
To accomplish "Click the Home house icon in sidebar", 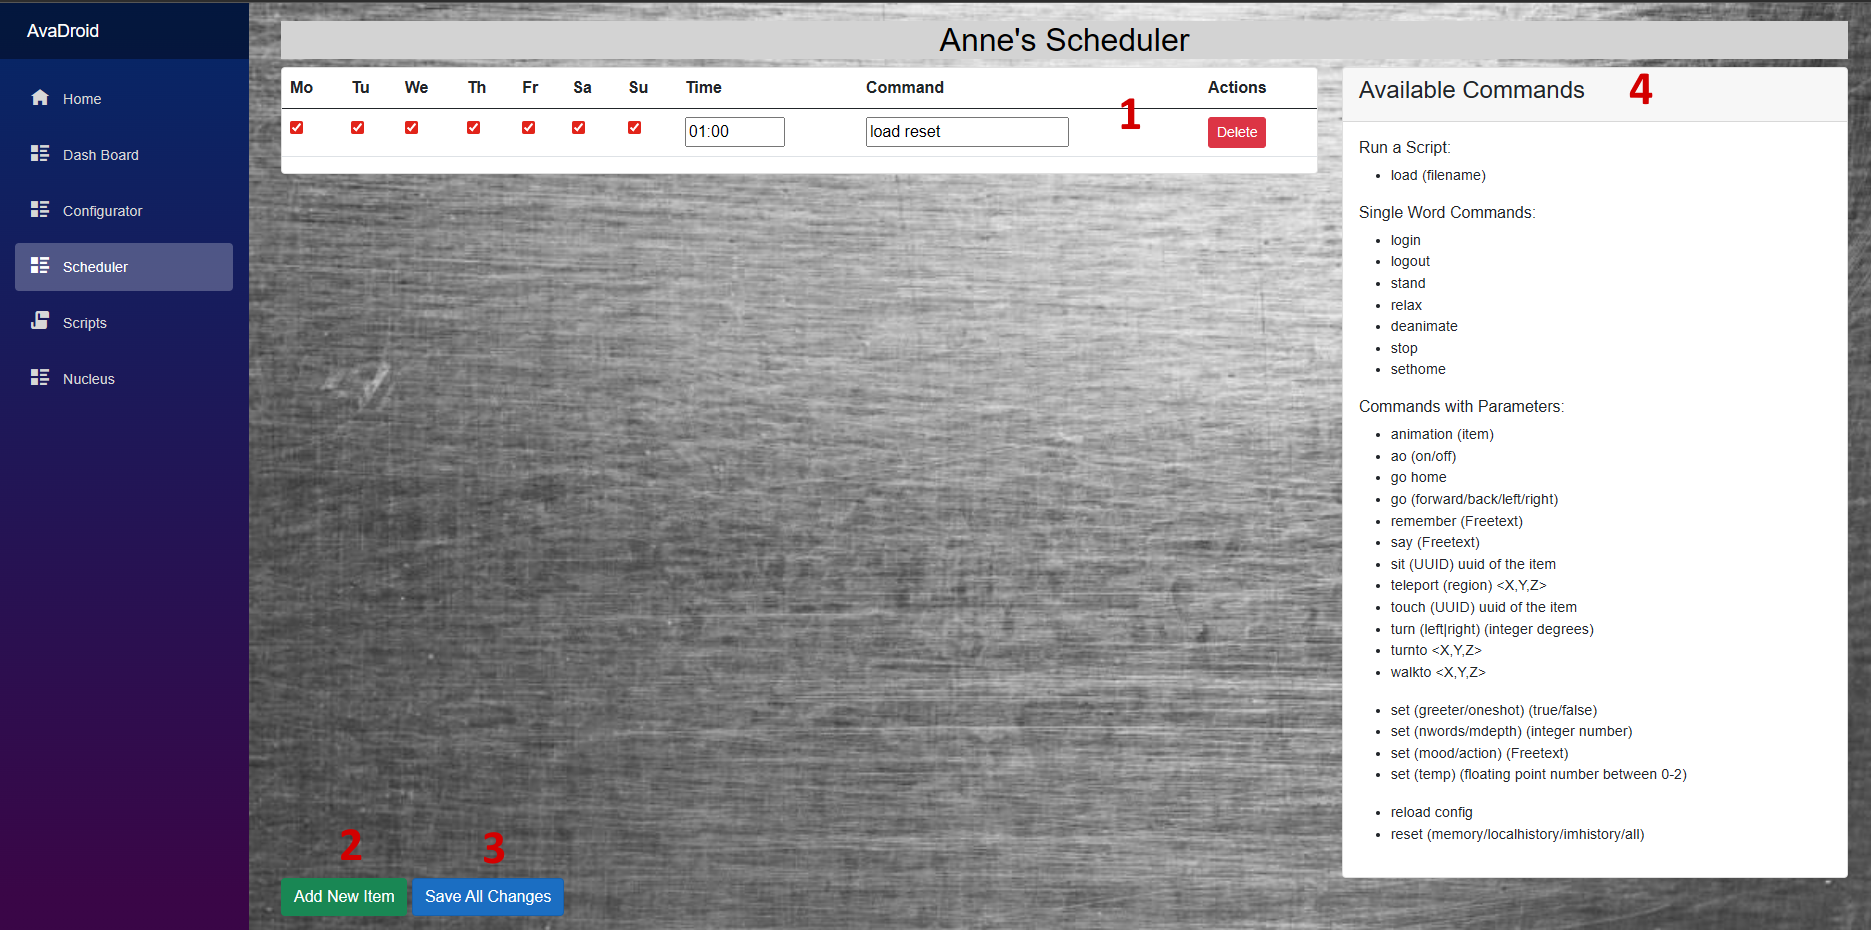I will tap(40, 98).
